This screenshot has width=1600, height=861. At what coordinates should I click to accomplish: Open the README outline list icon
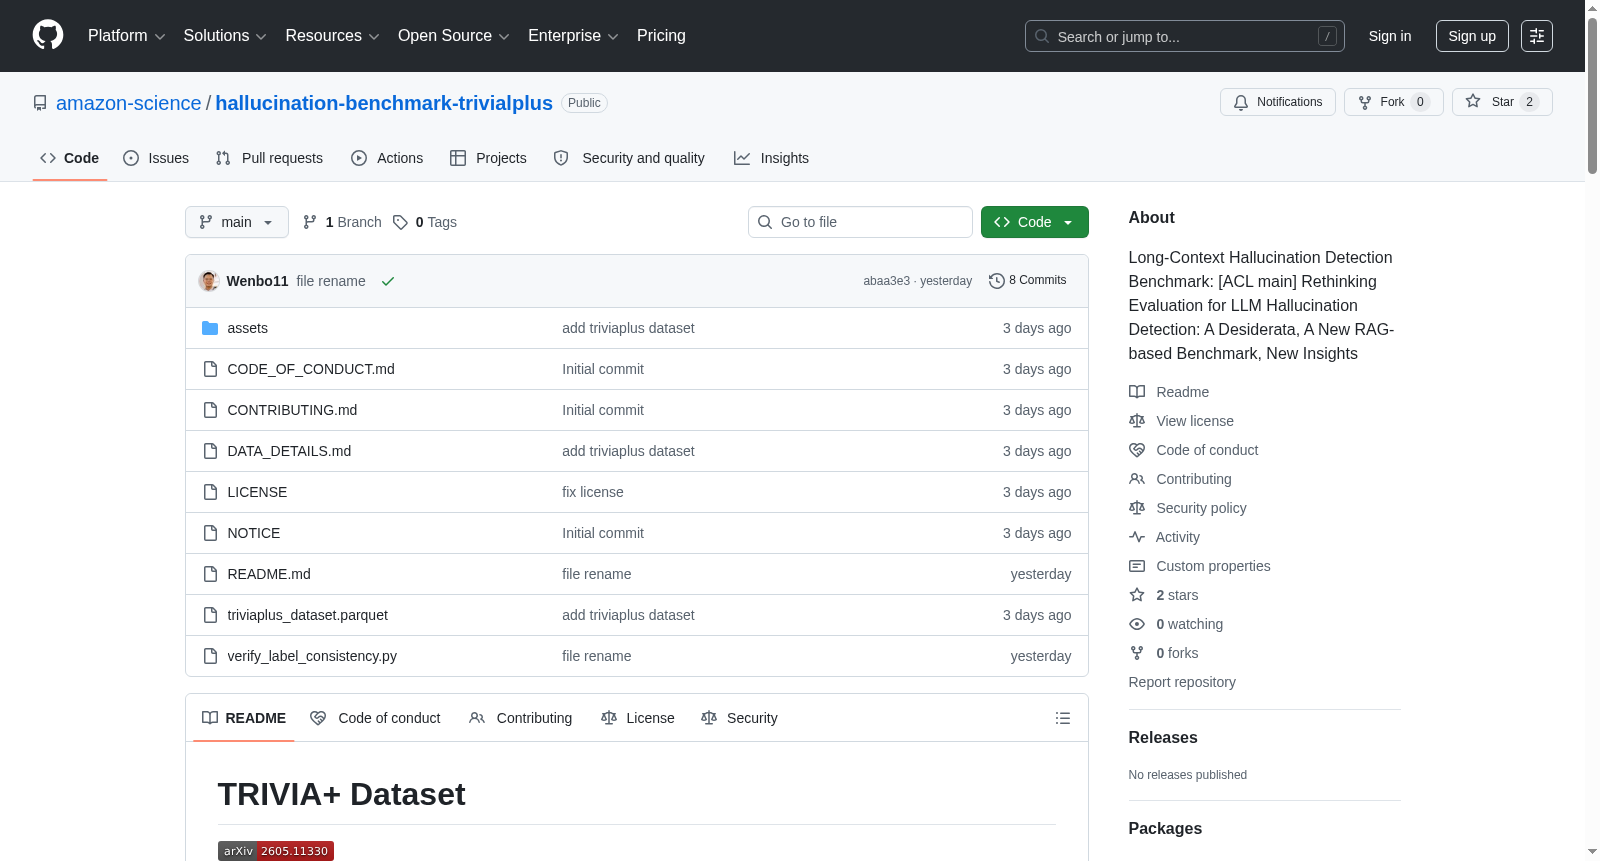pos(1063,718)
